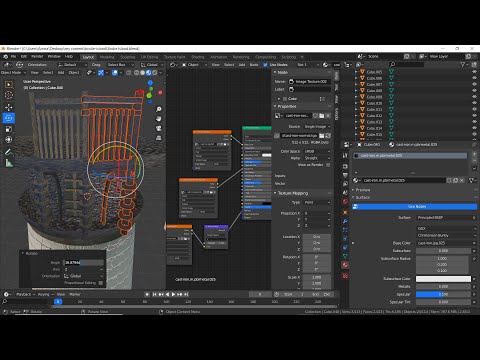
Task: Select the active Rotate tool
Action: click(x=9, y=118)
